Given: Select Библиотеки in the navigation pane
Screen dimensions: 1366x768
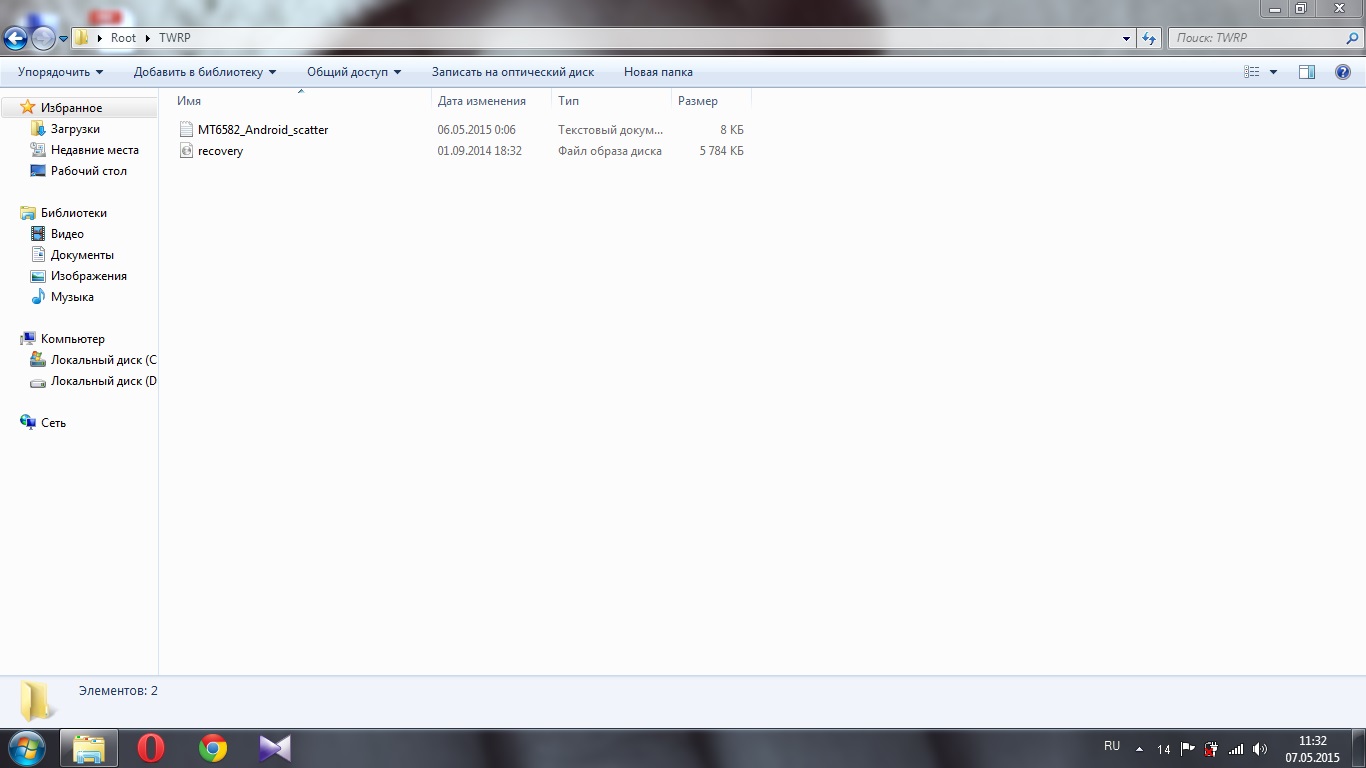Looking at the screenshot, I should [x=74, y=213].
